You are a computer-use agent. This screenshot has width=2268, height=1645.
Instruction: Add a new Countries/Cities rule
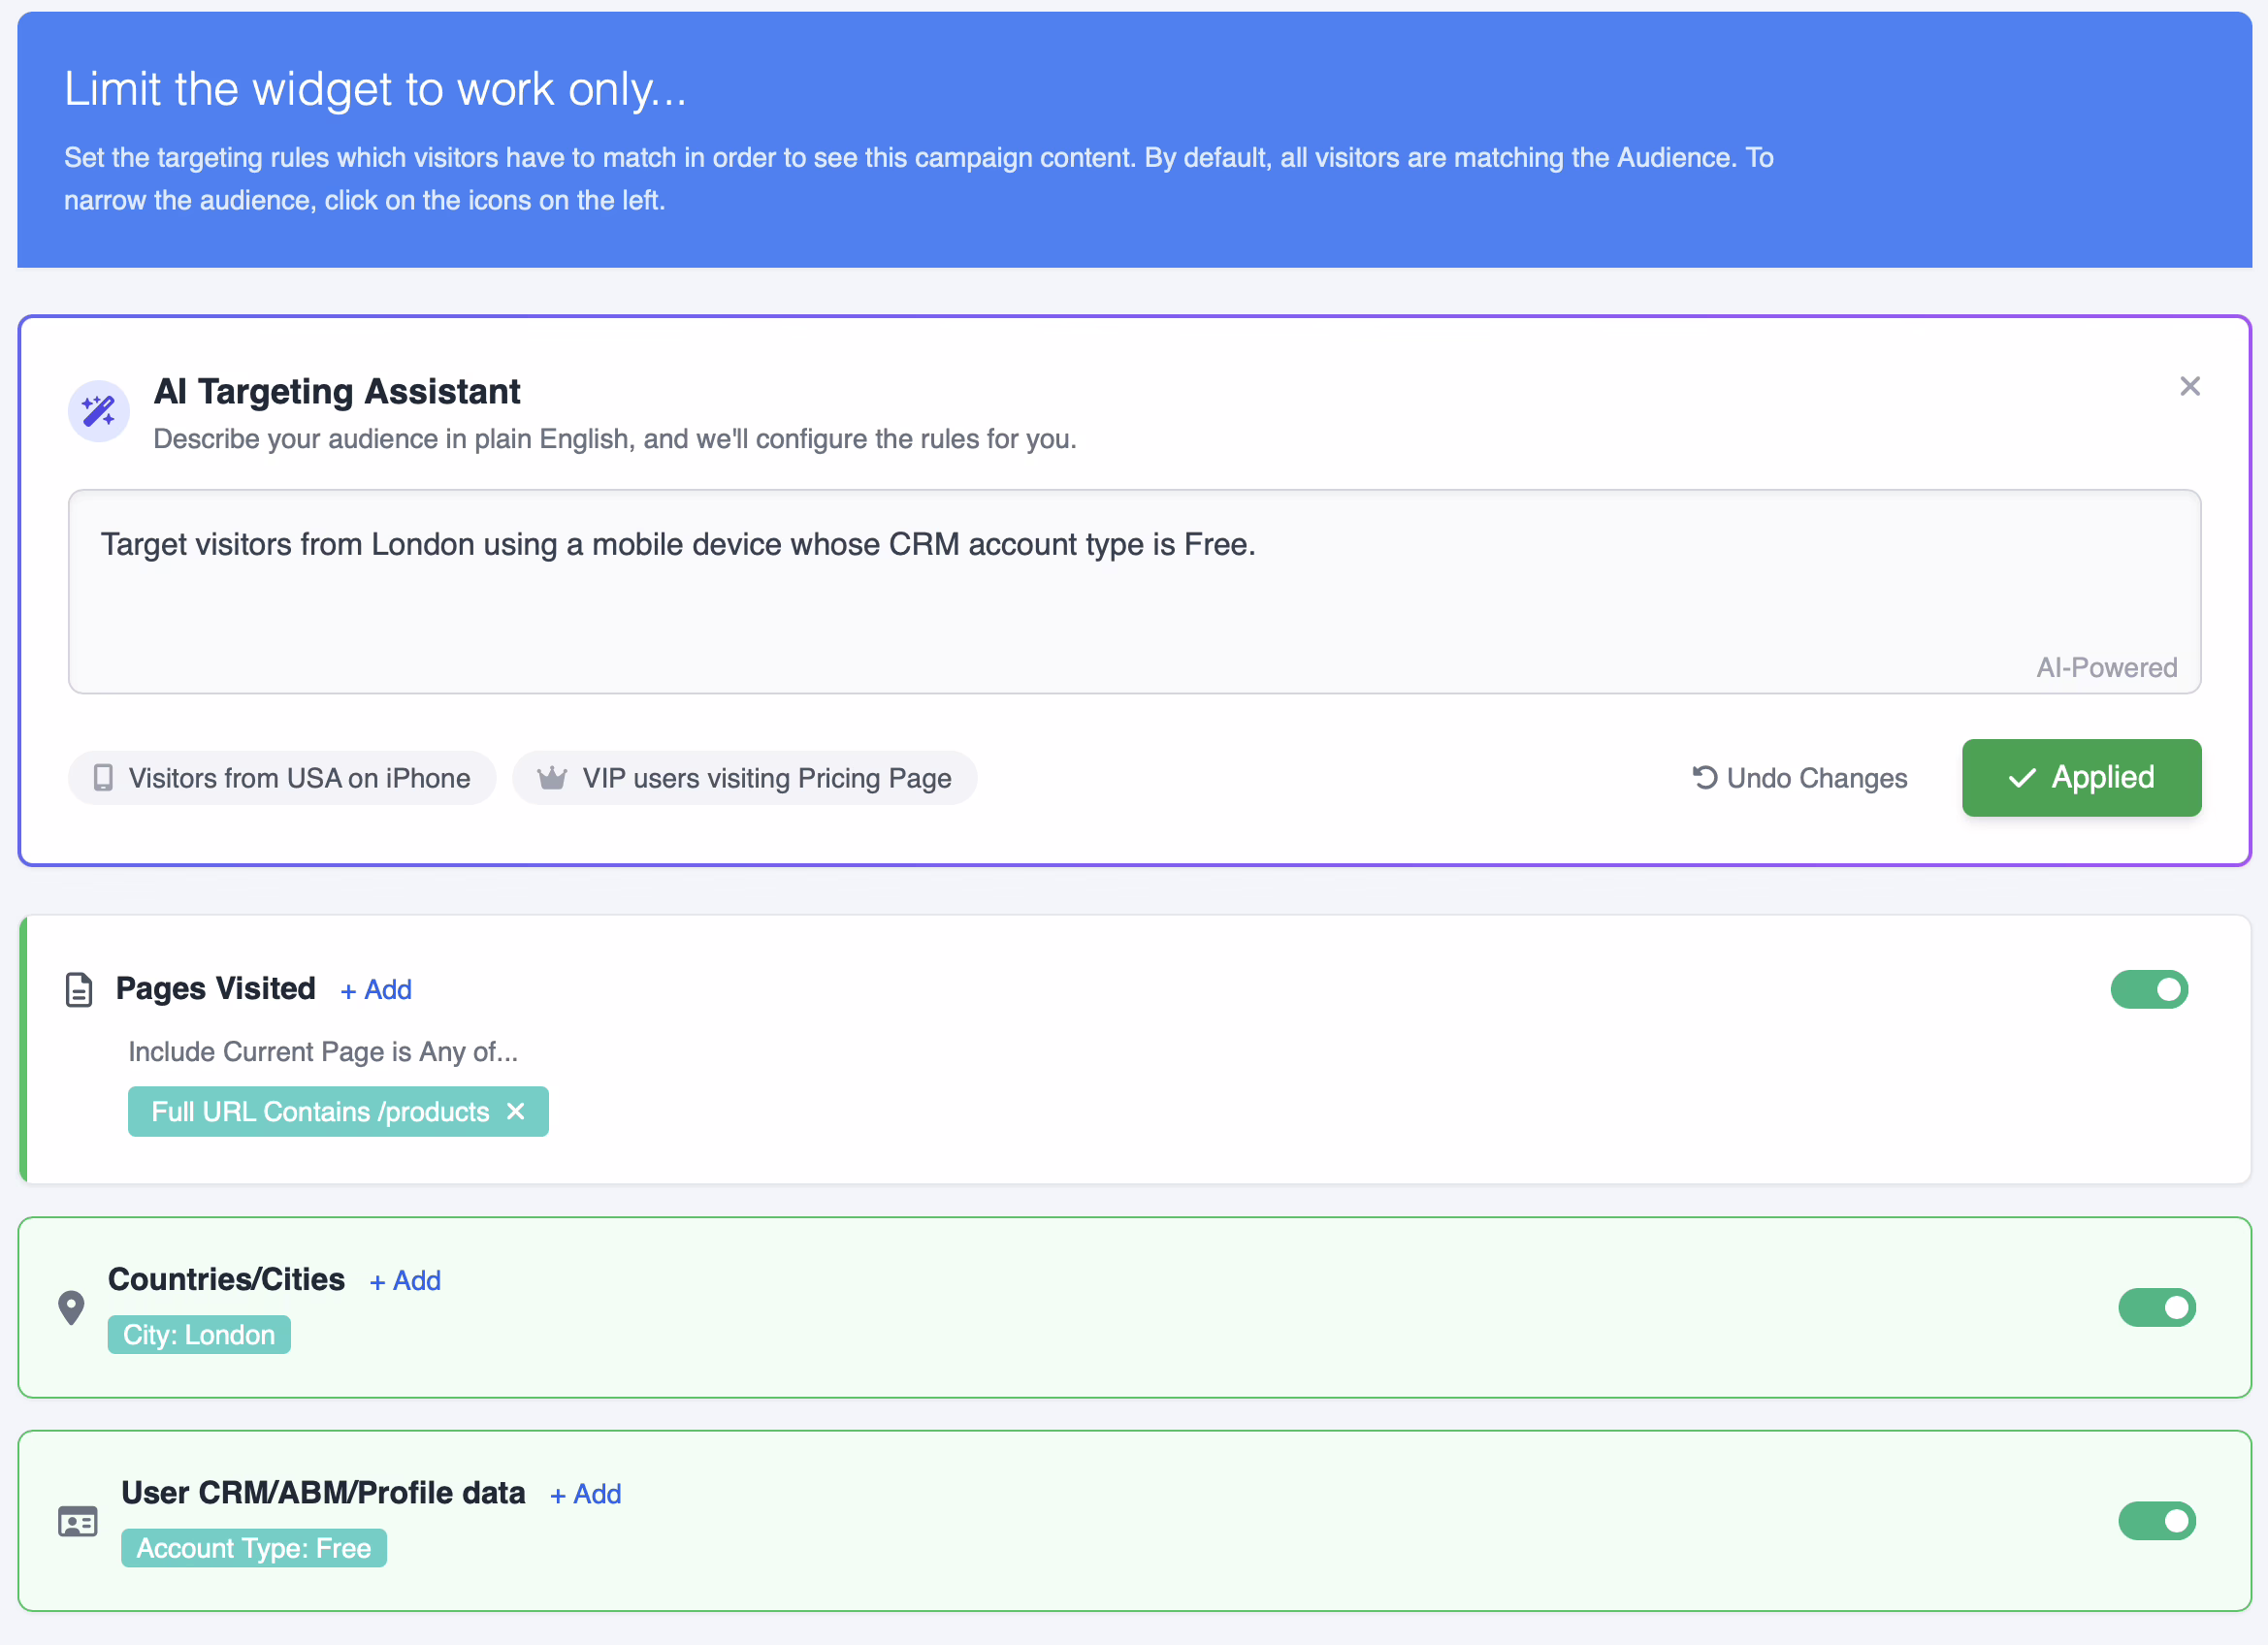405,1281
